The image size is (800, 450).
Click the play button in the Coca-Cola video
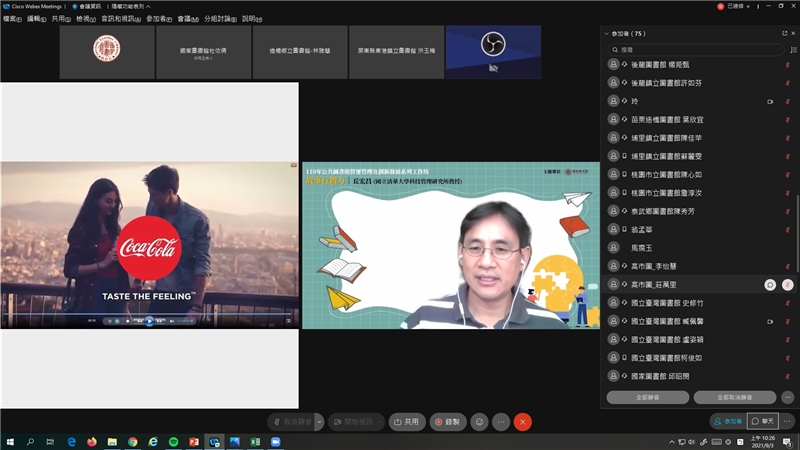pyautogui.click(x=149, y=321)
